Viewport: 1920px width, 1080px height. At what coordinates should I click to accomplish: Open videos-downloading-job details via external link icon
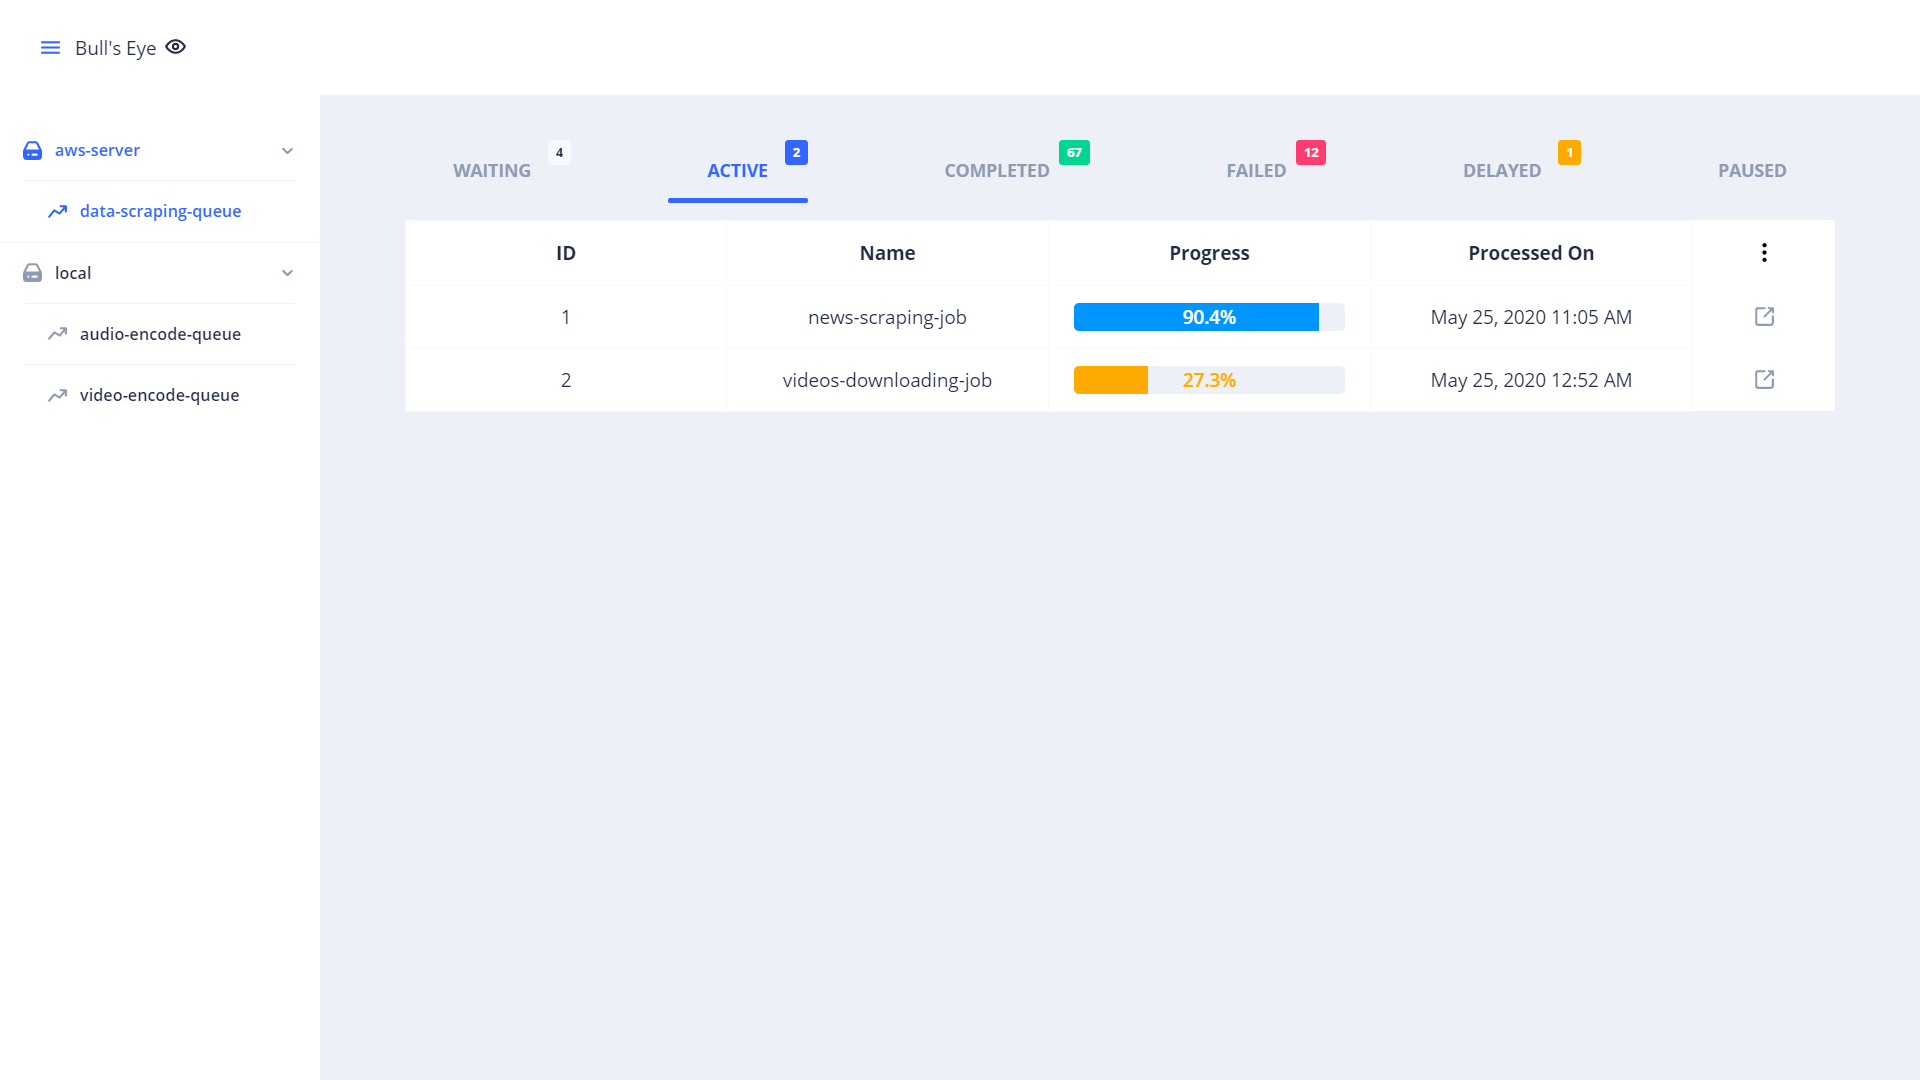pyautogui.click(x=1764, y=380)
